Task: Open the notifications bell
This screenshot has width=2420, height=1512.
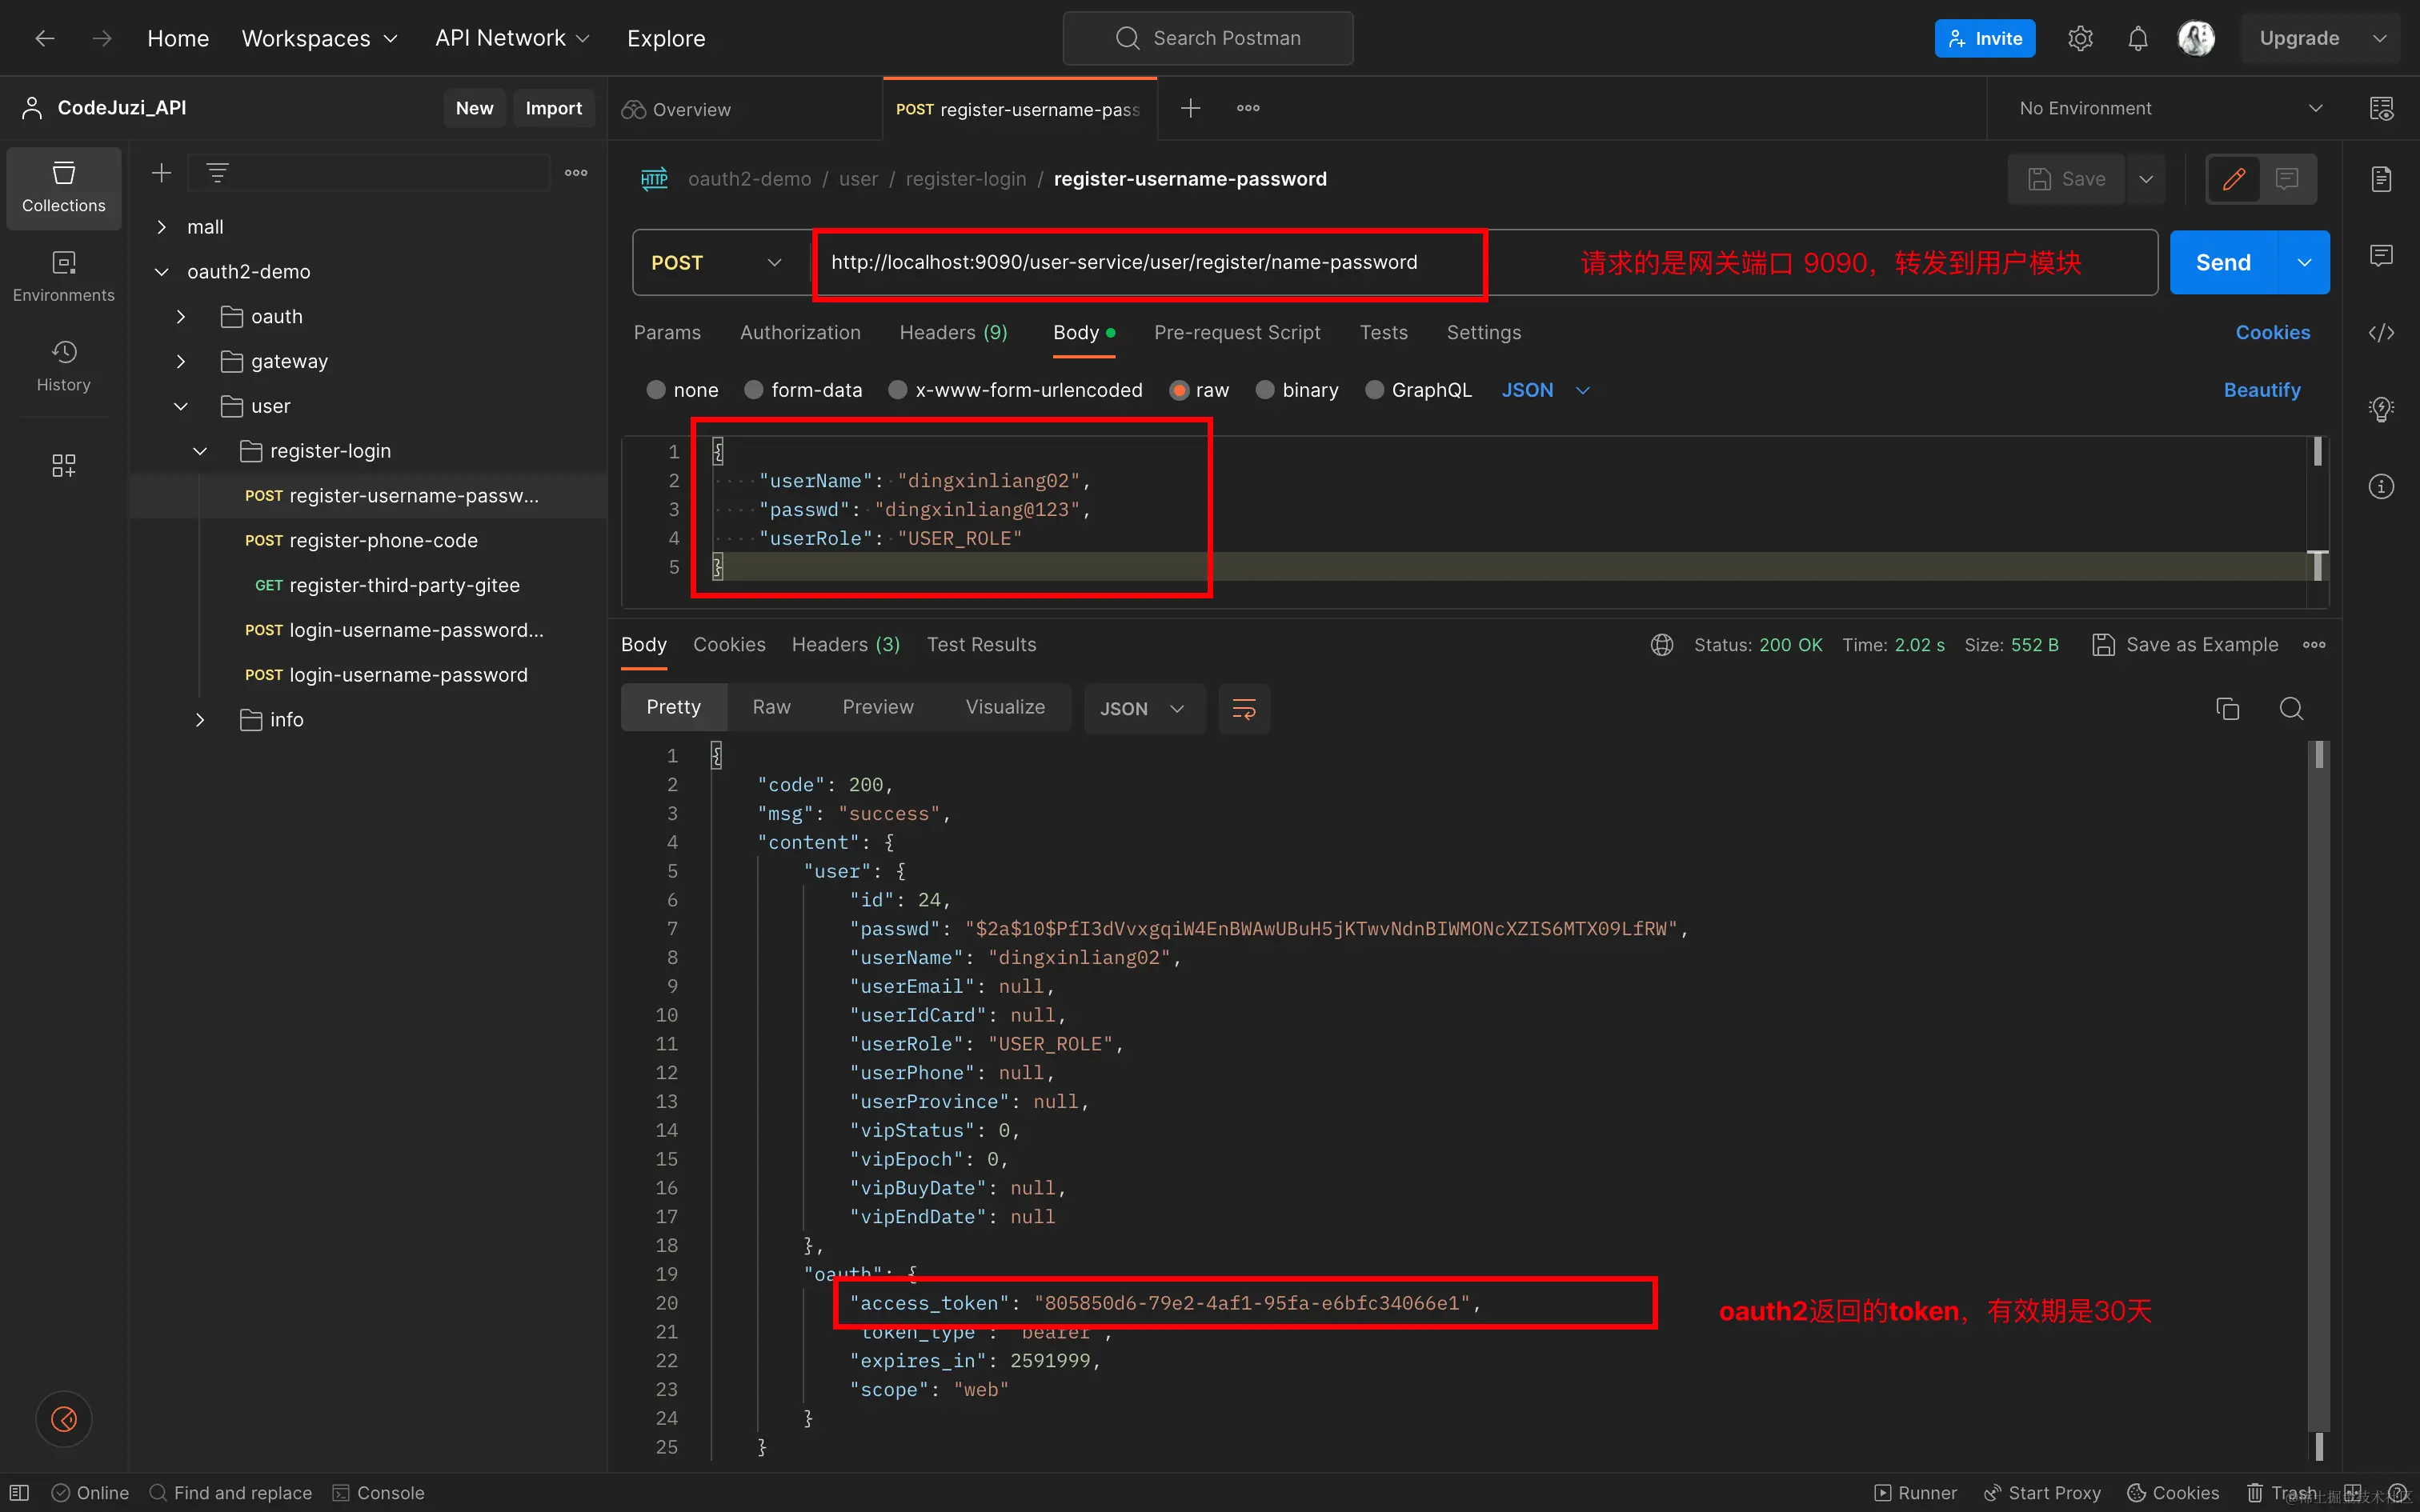Action: coord(2137,38)
